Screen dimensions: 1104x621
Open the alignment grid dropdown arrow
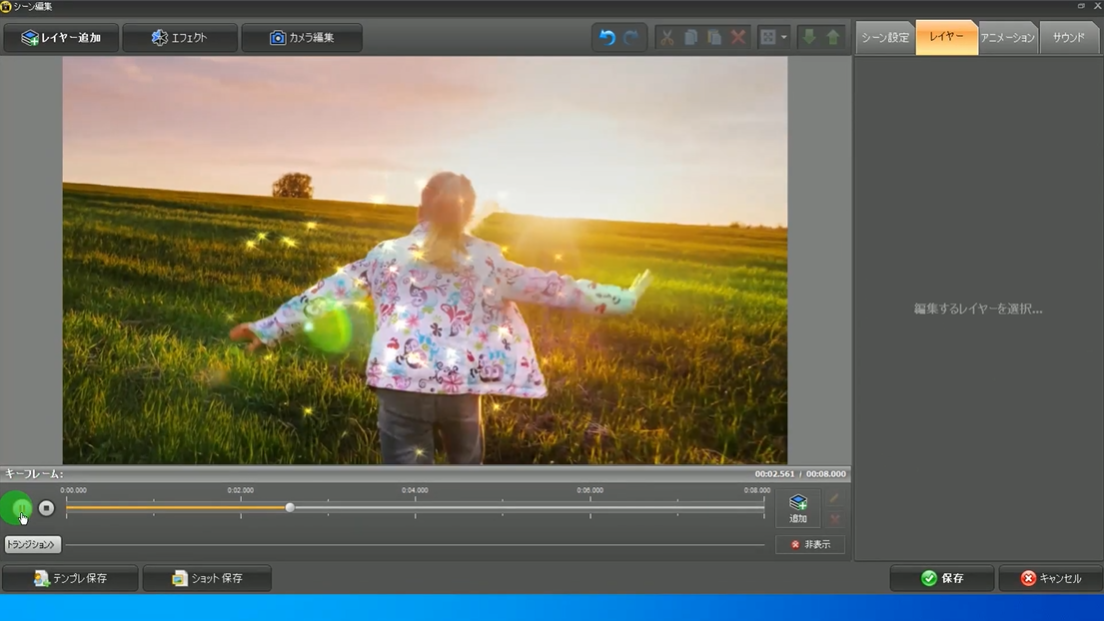coord(783,38)
